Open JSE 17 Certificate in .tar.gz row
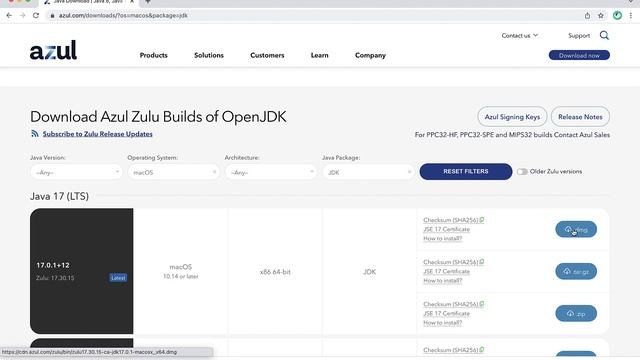This screenshot has width=640, height=360. [447, 271]
